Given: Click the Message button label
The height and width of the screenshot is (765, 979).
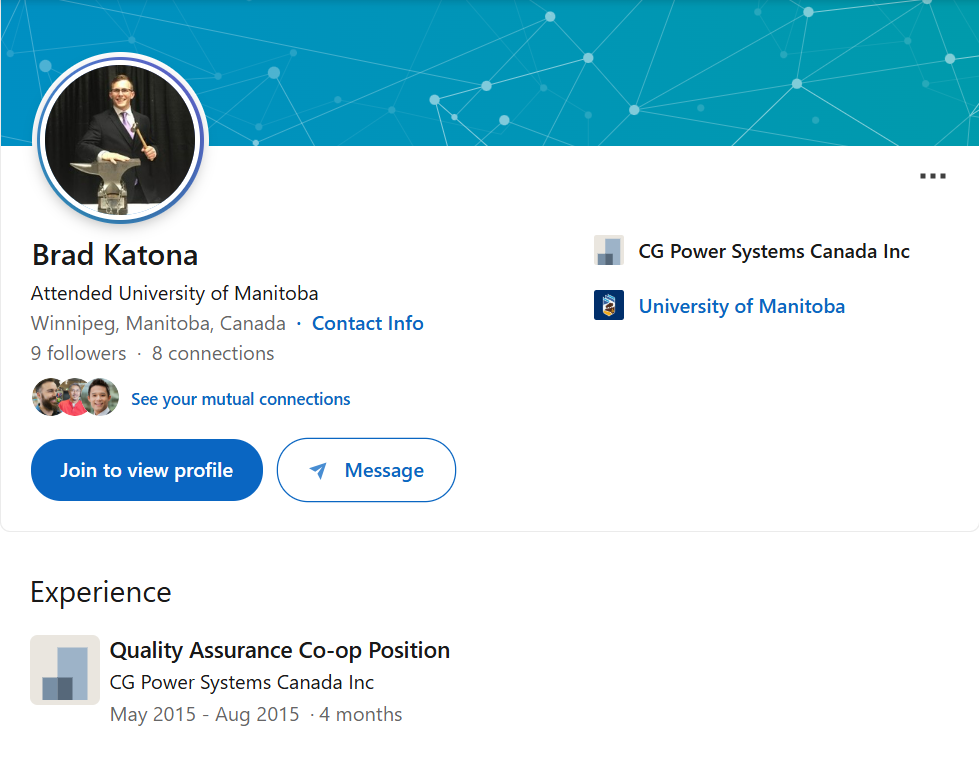Looking at the screenshot, I should click(x=384, y=470).
